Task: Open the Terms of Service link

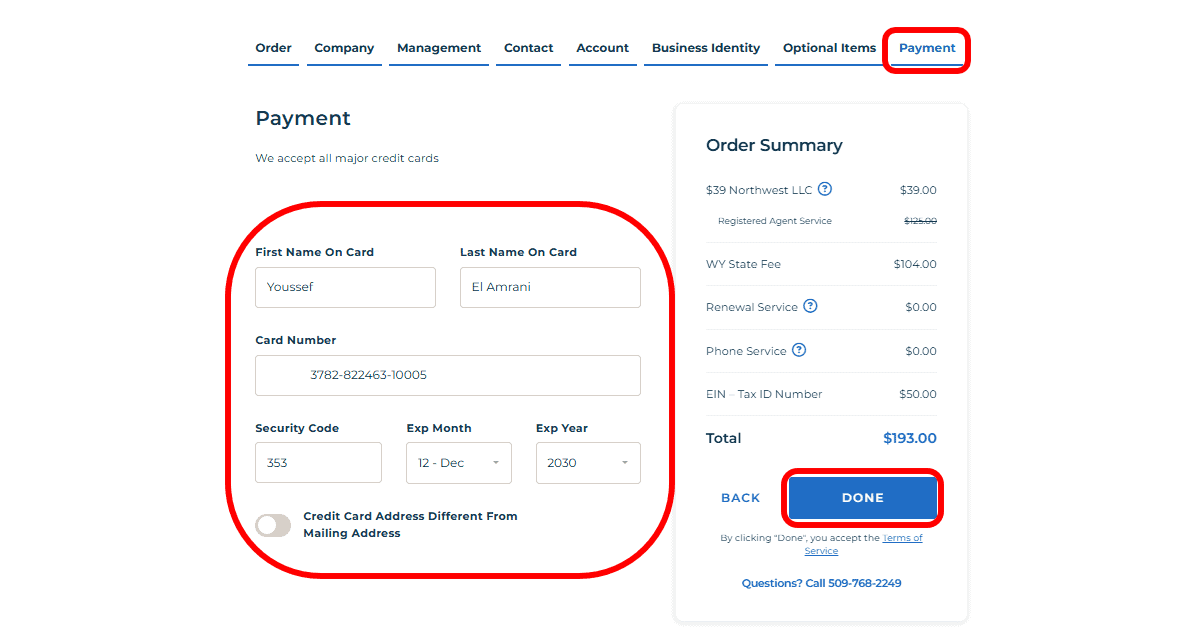Action: (x=900, y=538)
